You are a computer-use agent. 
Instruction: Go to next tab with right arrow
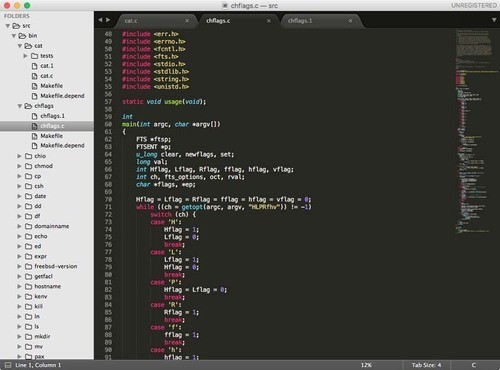108,20
